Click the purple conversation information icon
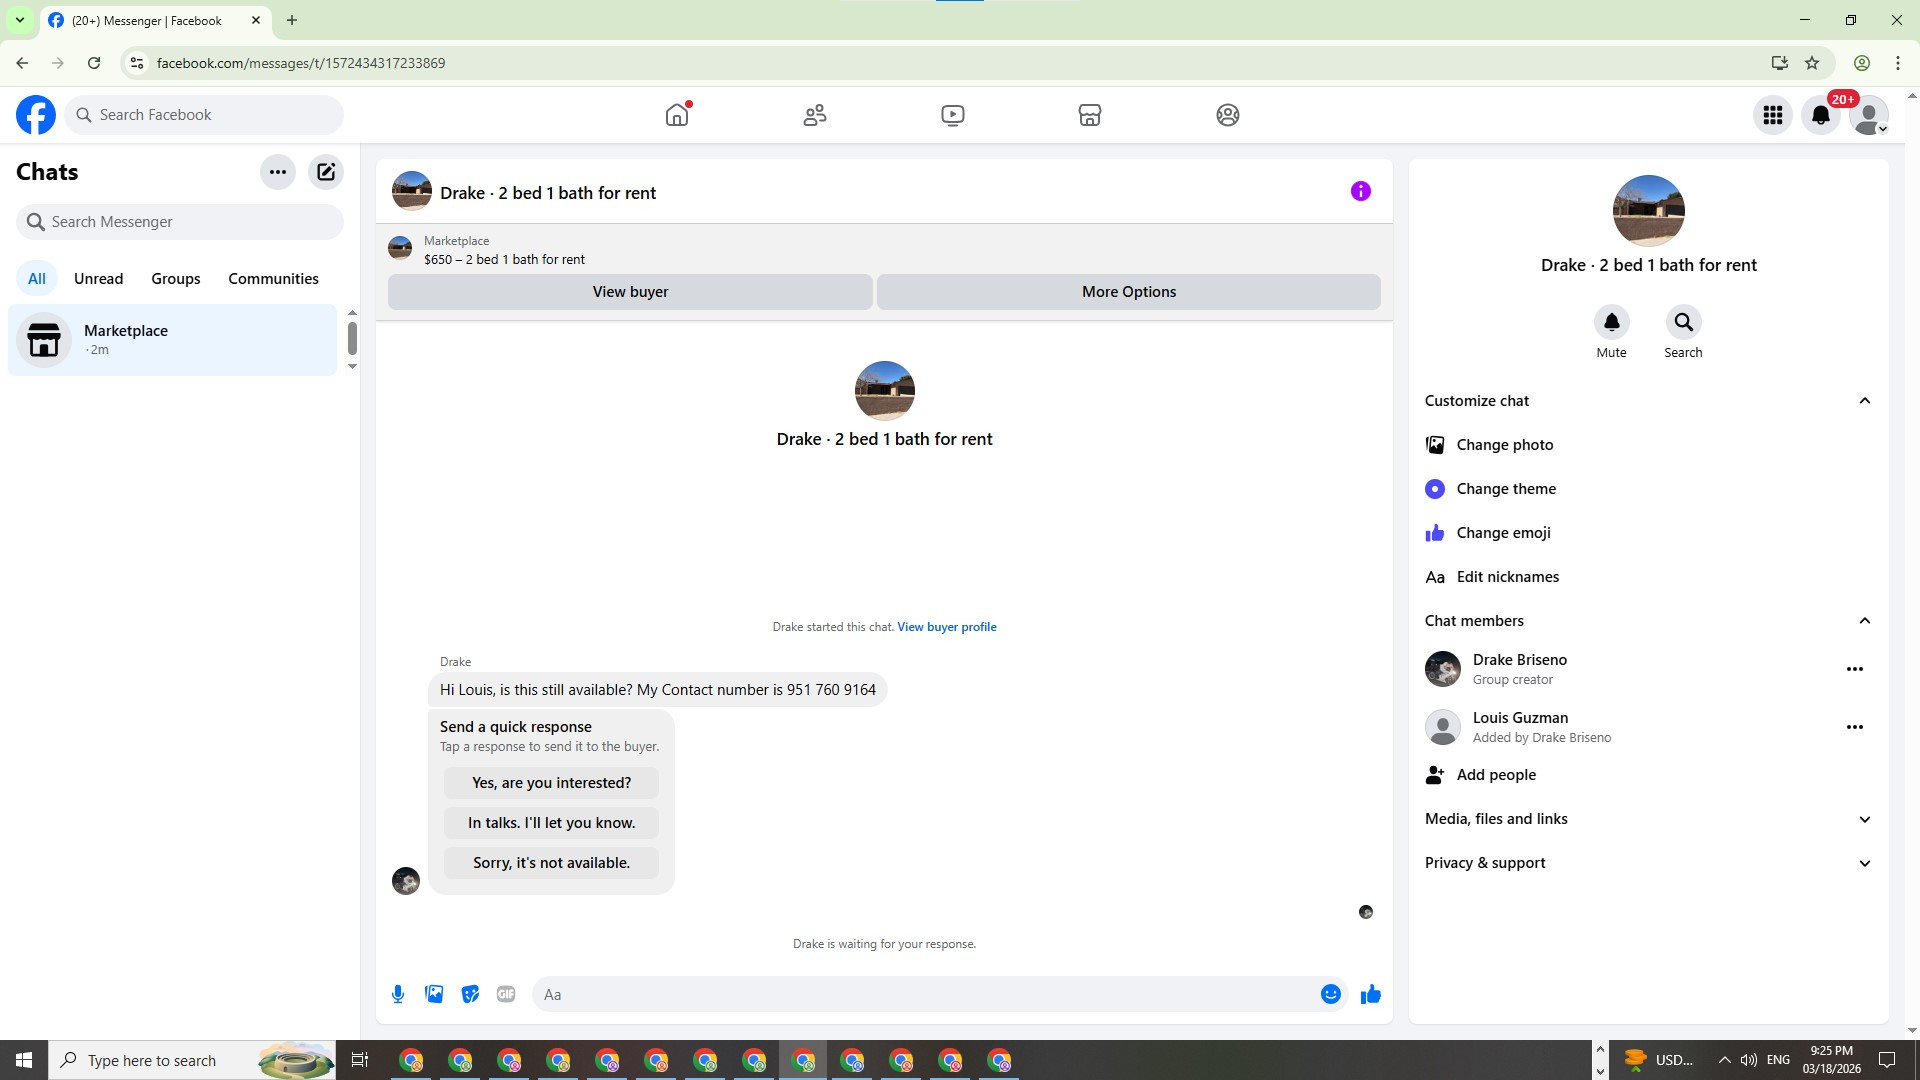This screenshot has height=1080, width=1920. pyautogui.click(x=1360, y=191)
